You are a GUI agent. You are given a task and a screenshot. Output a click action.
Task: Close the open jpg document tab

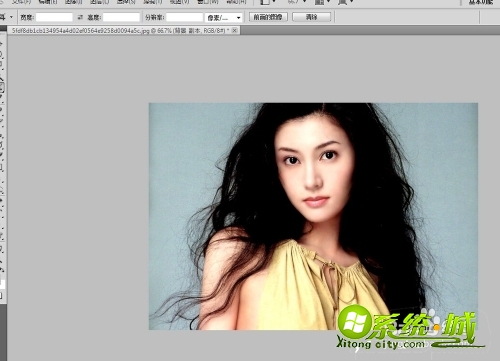235,31
